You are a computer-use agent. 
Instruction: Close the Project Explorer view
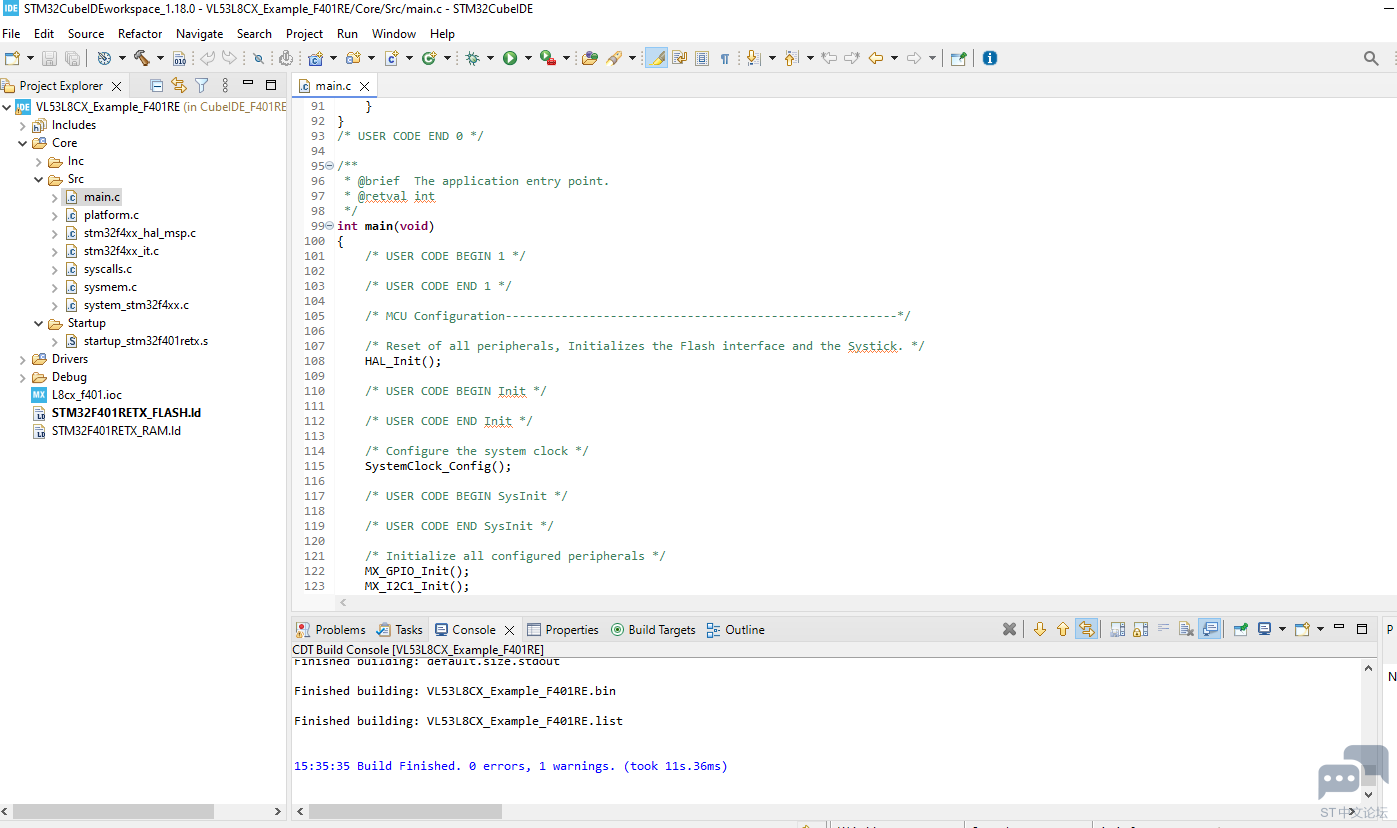pyautogui.click(x=116, y=86)
